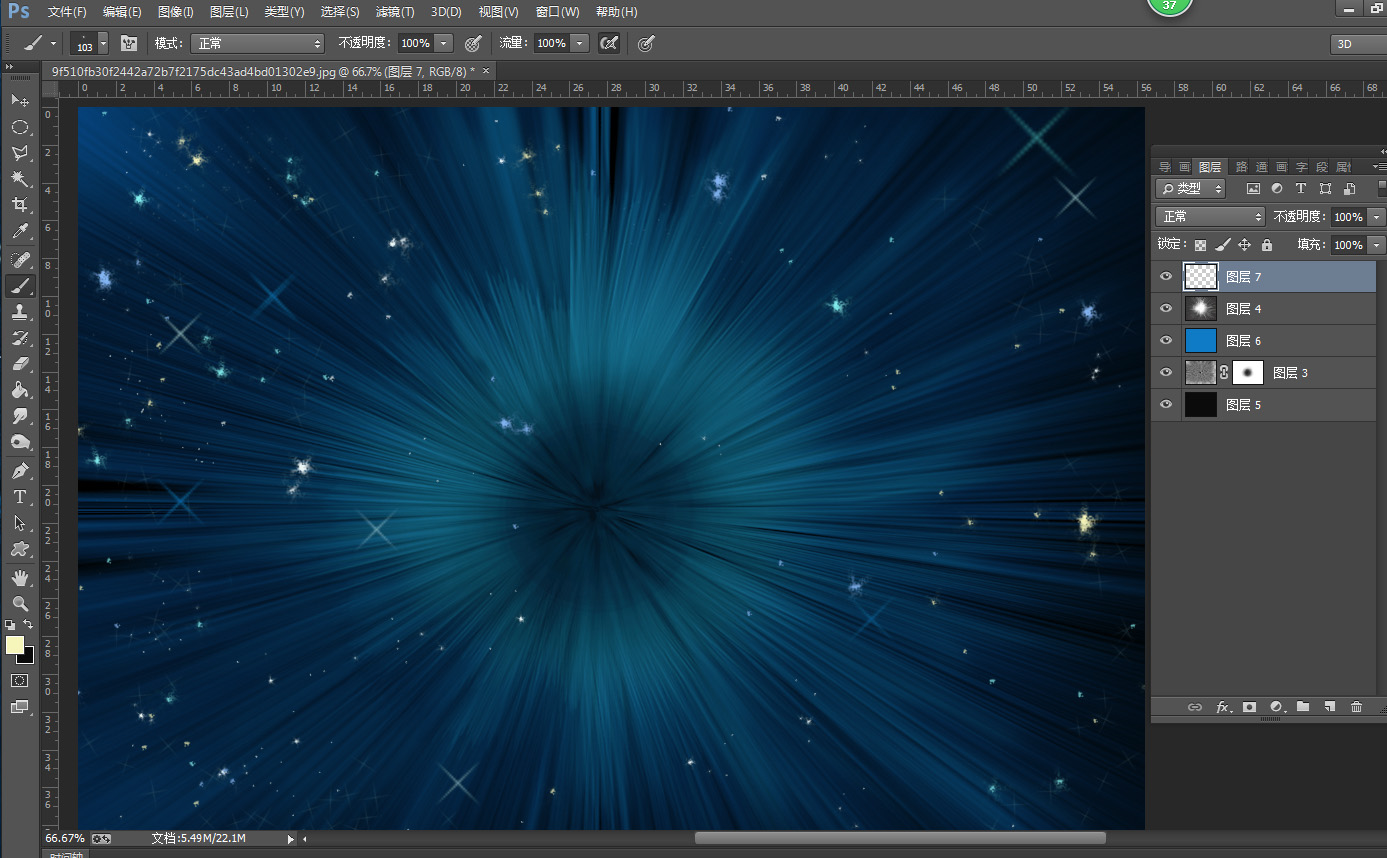Open the layer filter 类型 dropdown
Image resolution: width=1387 pixels, height=858 pixels.
pyautogui.click(x=1190, y=188)
